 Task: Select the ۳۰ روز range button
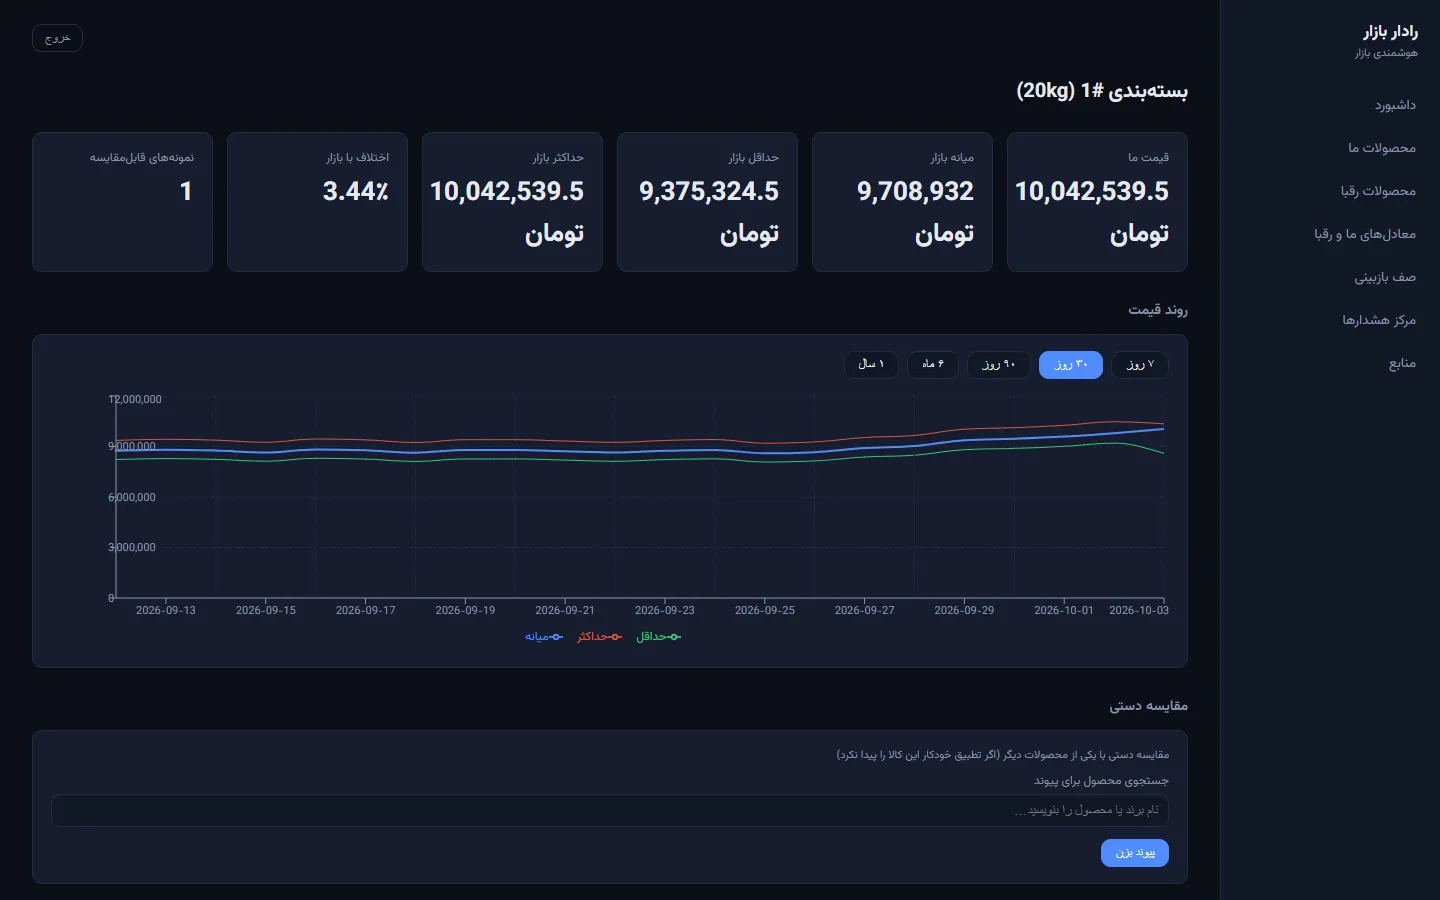[1071, 365]
